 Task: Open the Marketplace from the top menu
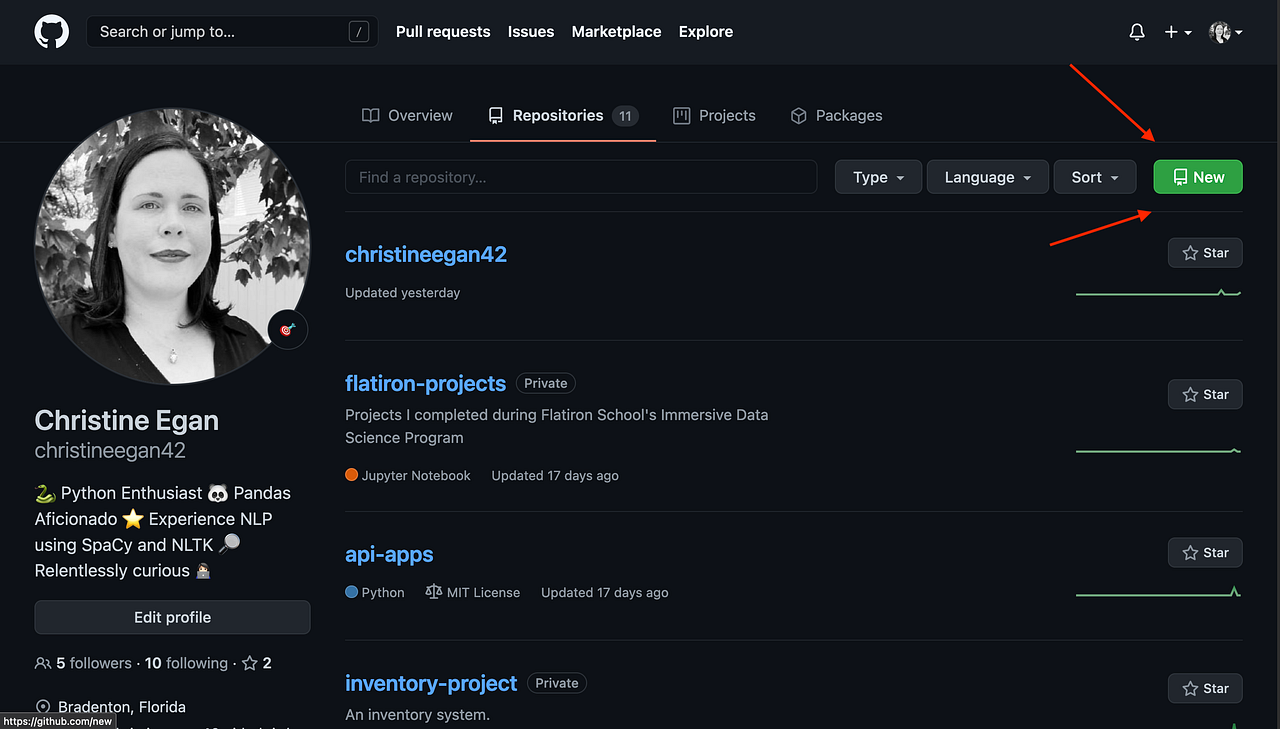616,31
